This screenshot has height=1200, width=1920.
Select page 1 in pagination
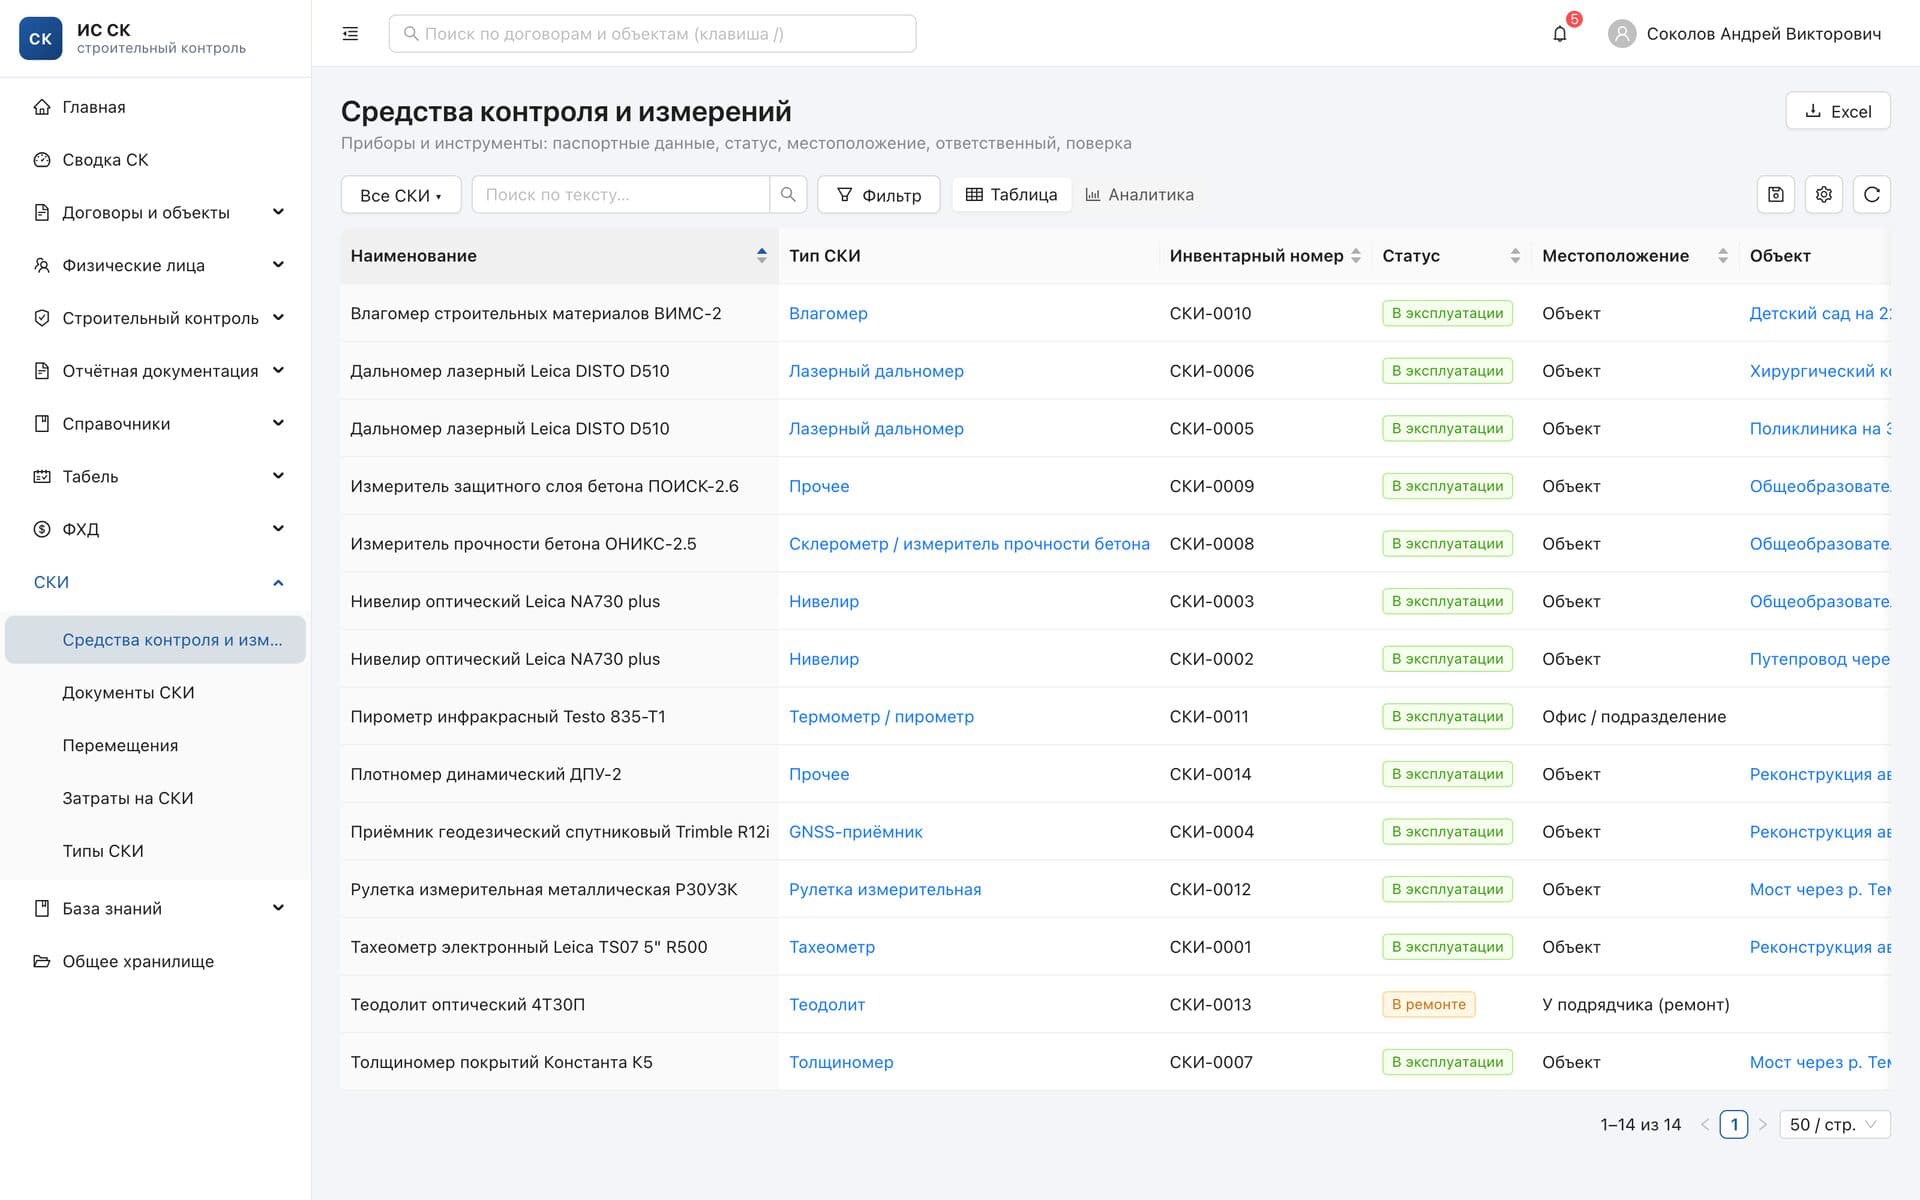[x=1734, y=1125]
